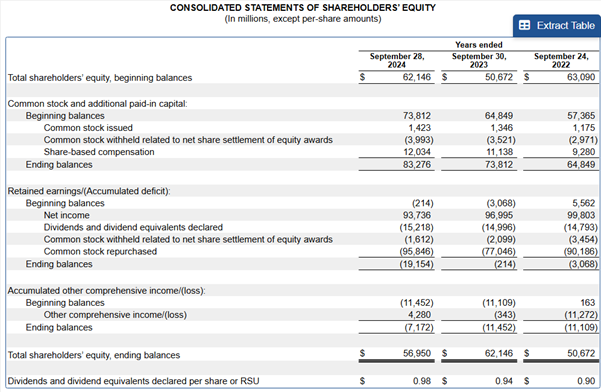This screenshot has height=392, width=601.
Task: Click the Extract Table button
Action: (x=557, y=26)
